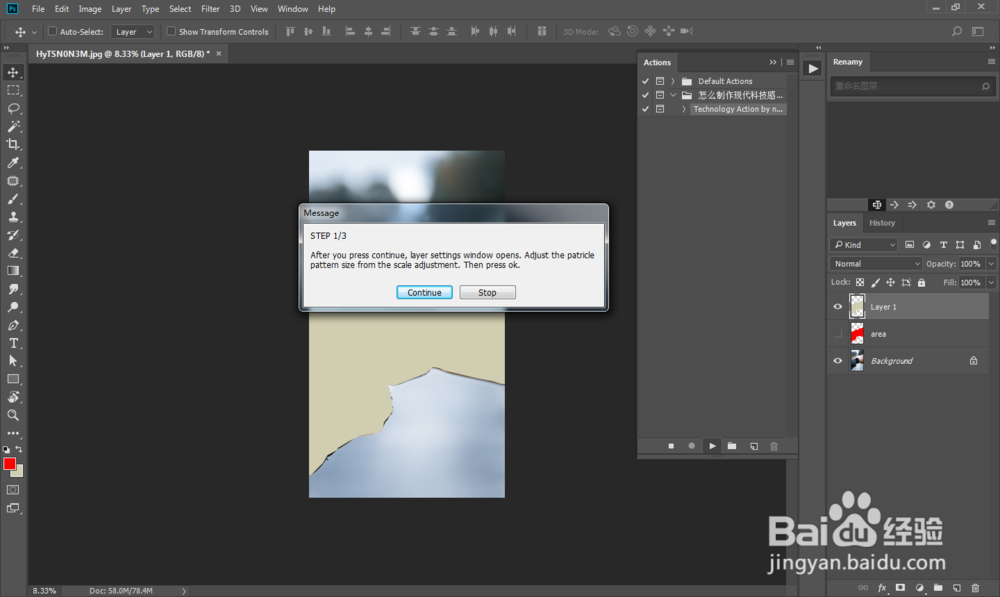Select the Move tool
Viewport: 1000px width, 597px height.
[13, 72]
